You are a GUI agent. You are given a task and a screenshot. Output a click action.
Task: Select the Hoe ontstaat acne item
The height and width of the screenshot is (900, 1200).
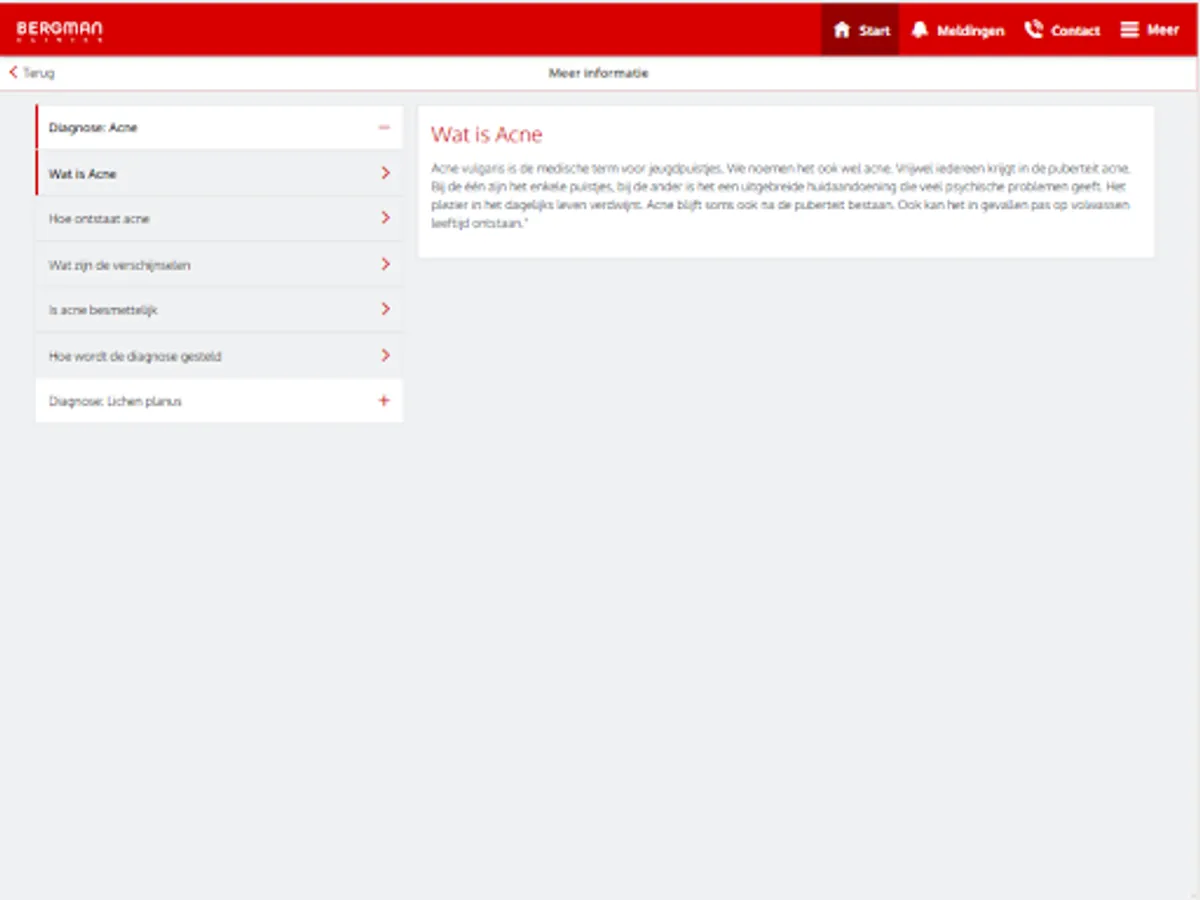219,218
